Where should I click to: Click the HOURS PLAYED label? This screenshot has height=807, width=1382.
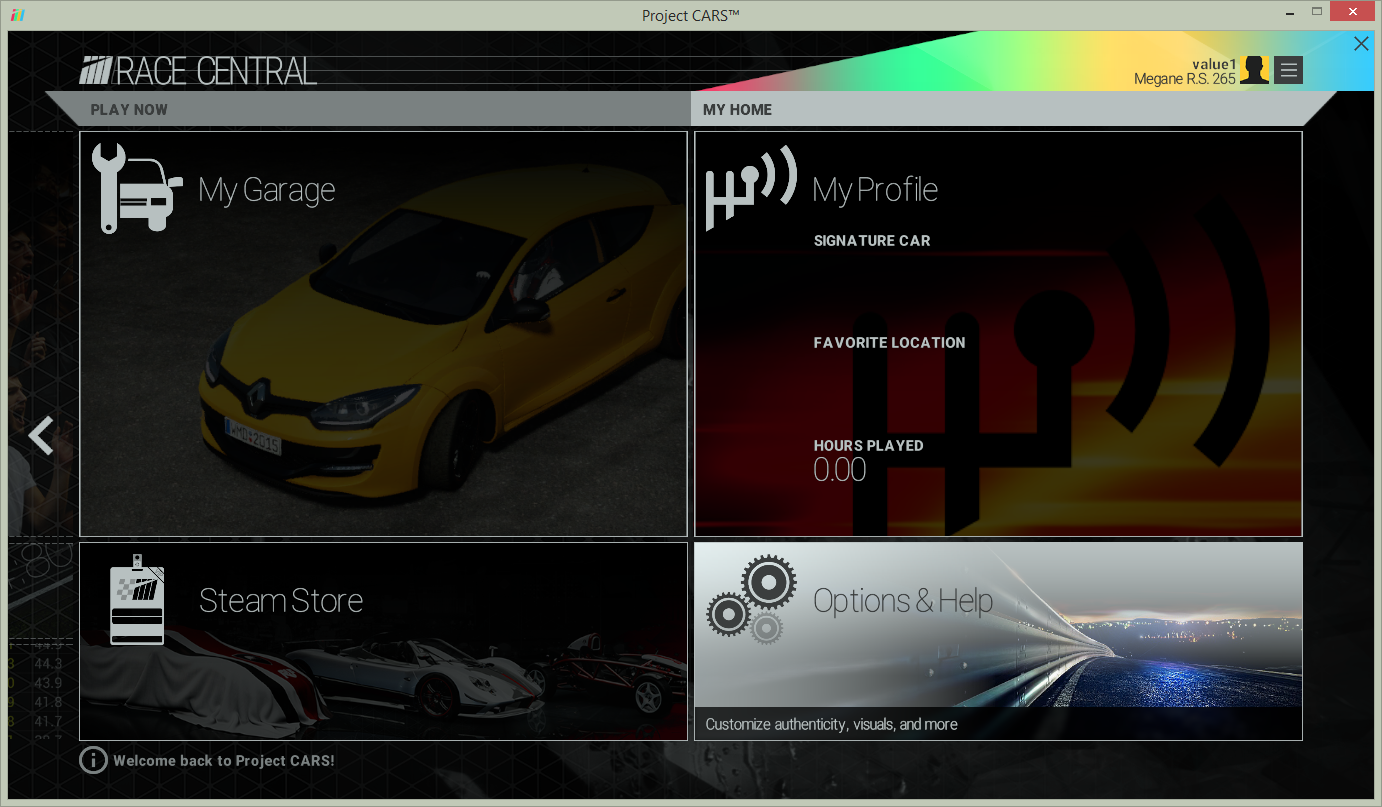coord(869,446)
